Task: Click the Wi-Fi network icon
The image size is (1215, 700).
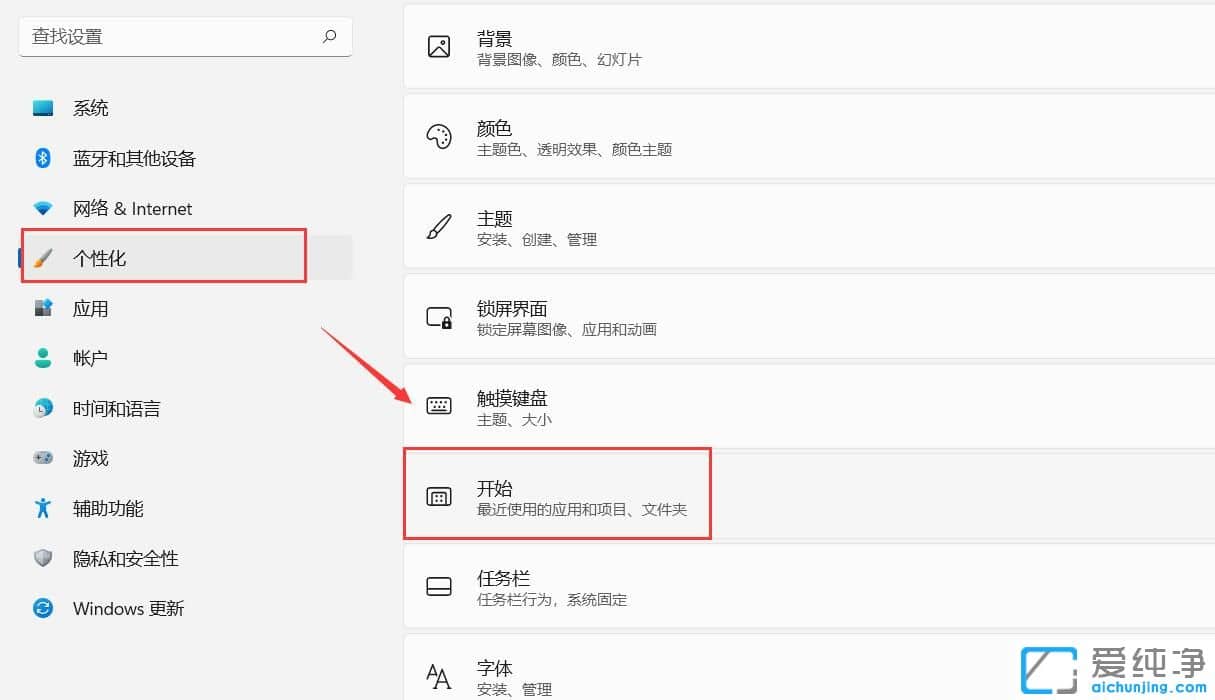Action: pos(43,209)
